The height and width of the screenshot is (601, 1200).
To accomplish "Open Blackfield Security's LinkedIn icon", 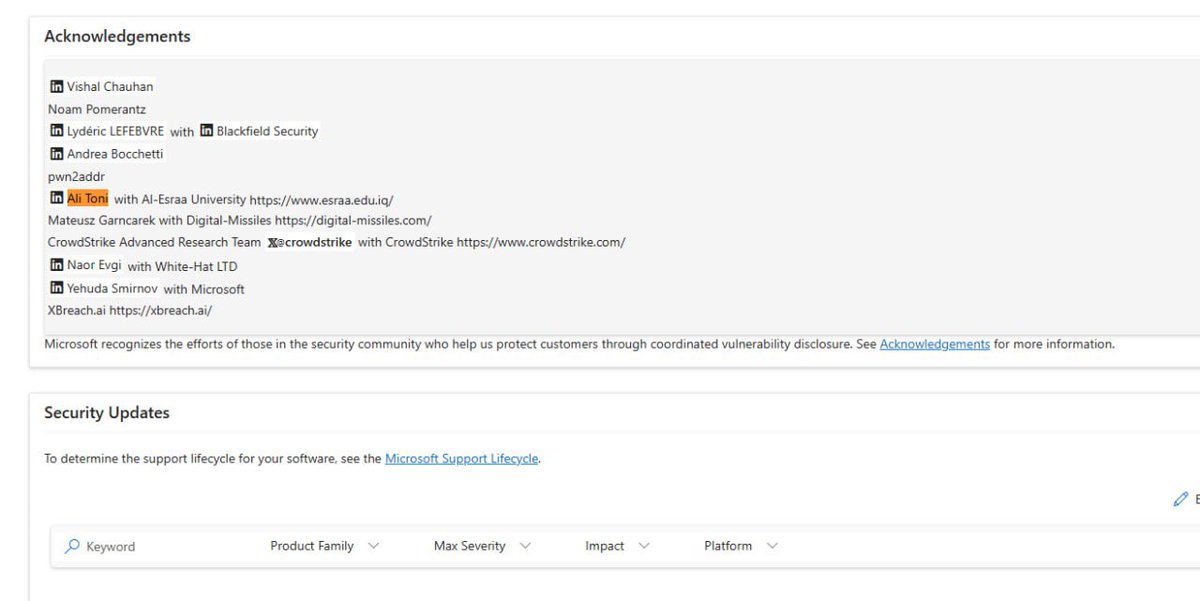I will 207,131.
